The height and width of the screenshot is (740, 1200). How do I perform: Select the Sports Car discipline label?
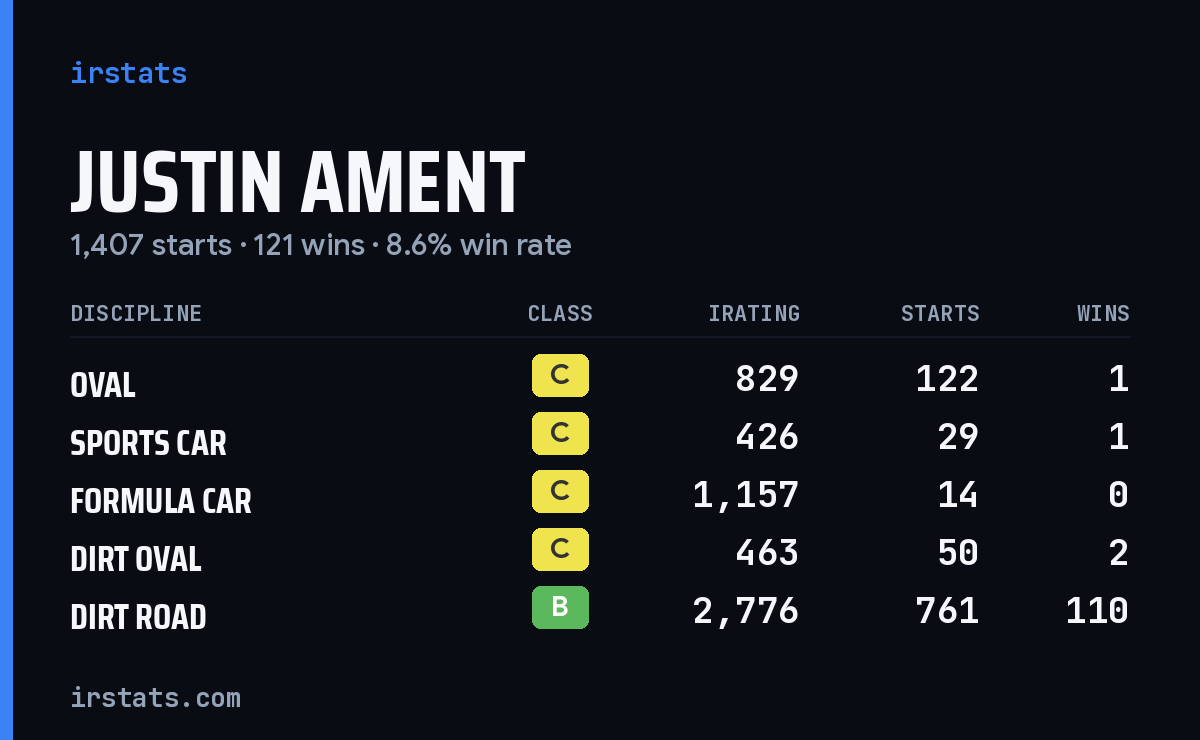[148, 443]
